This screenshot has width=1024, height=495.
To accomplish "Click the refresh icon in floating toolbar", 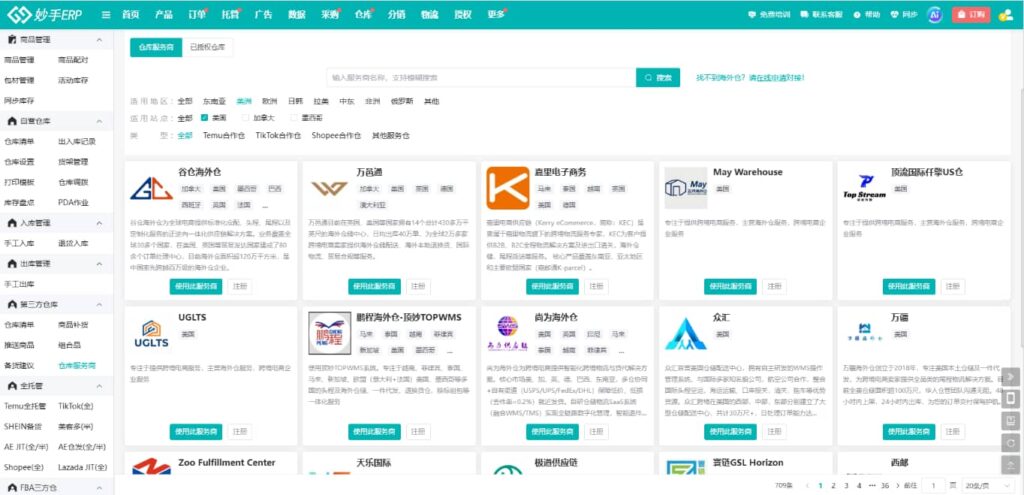I will pyautogui.click(x=1010, y=442).
